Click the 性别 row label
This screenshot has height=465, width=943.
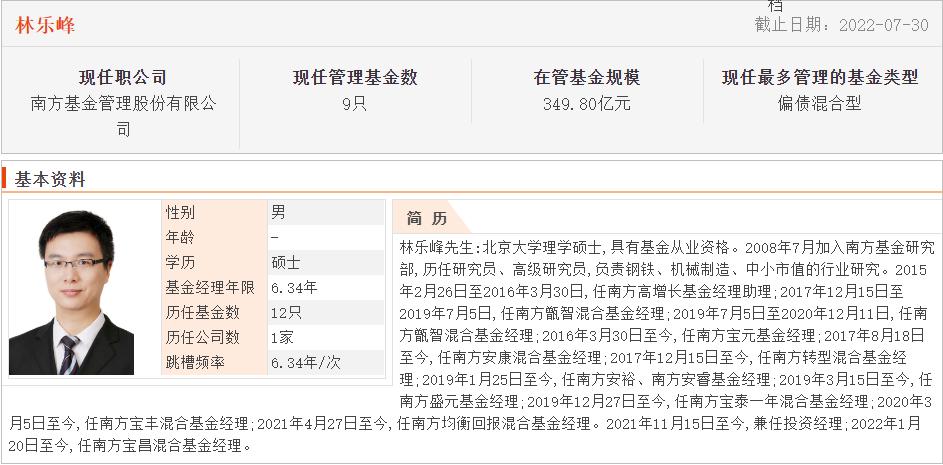pos(180,212)
